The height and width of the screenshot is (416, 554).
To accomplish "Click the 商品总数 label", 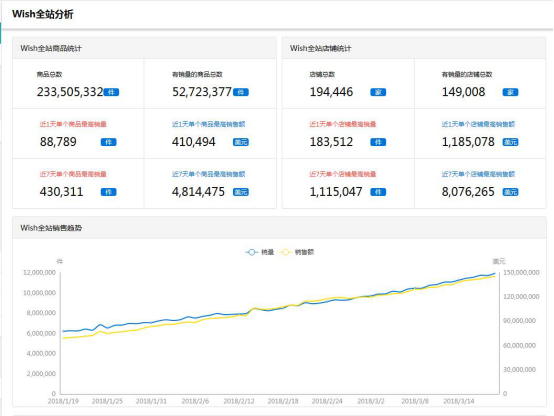I will coord(49,74).
